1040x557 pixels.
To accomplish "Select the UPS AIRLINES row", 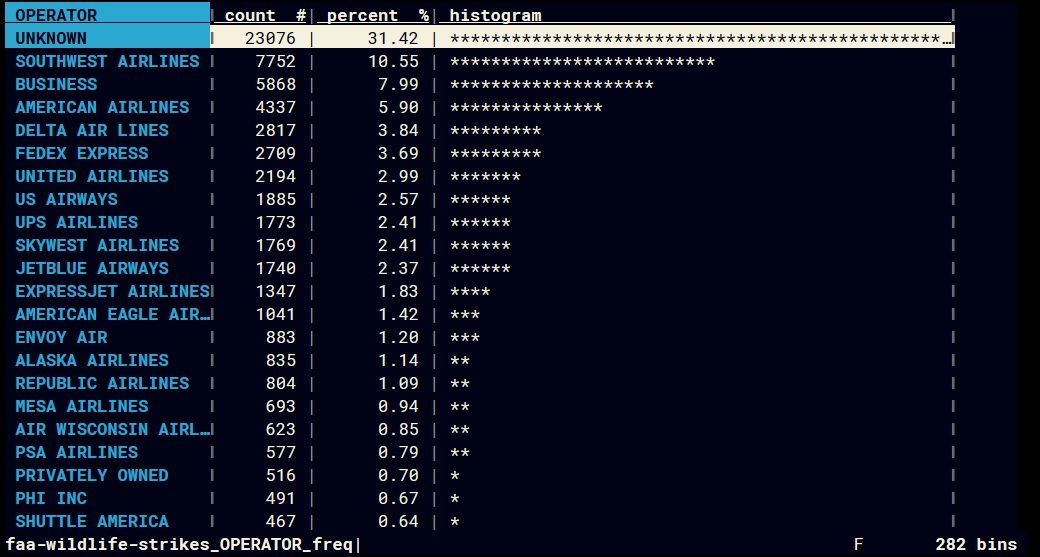I will 480,222.
